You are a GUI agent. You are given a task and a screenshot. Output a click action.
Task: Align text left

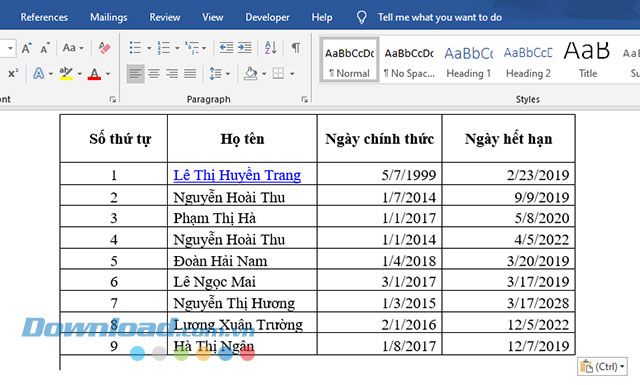136,74
